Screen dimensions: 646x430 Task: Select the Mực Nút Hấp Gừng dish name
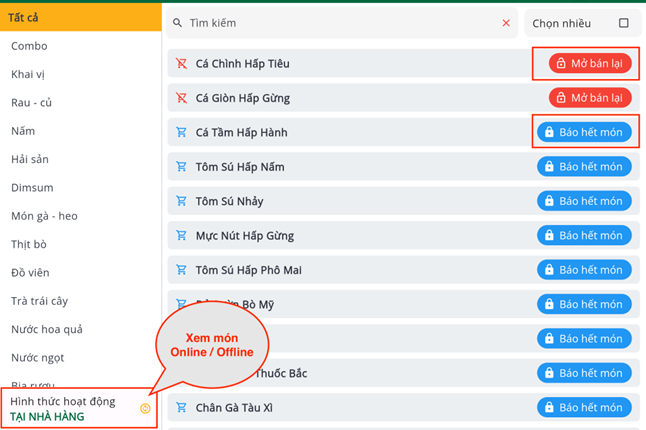(245, 236)
